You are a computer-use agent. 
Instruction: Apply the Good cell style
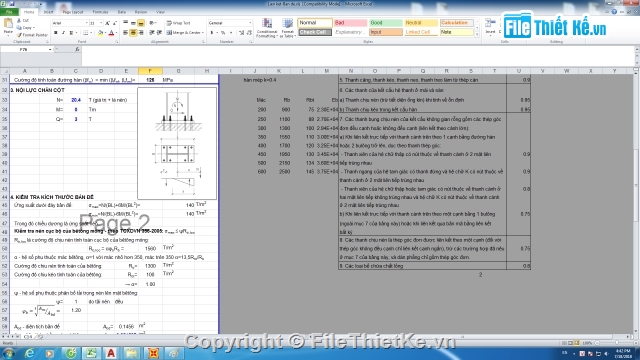pos(386,23)
